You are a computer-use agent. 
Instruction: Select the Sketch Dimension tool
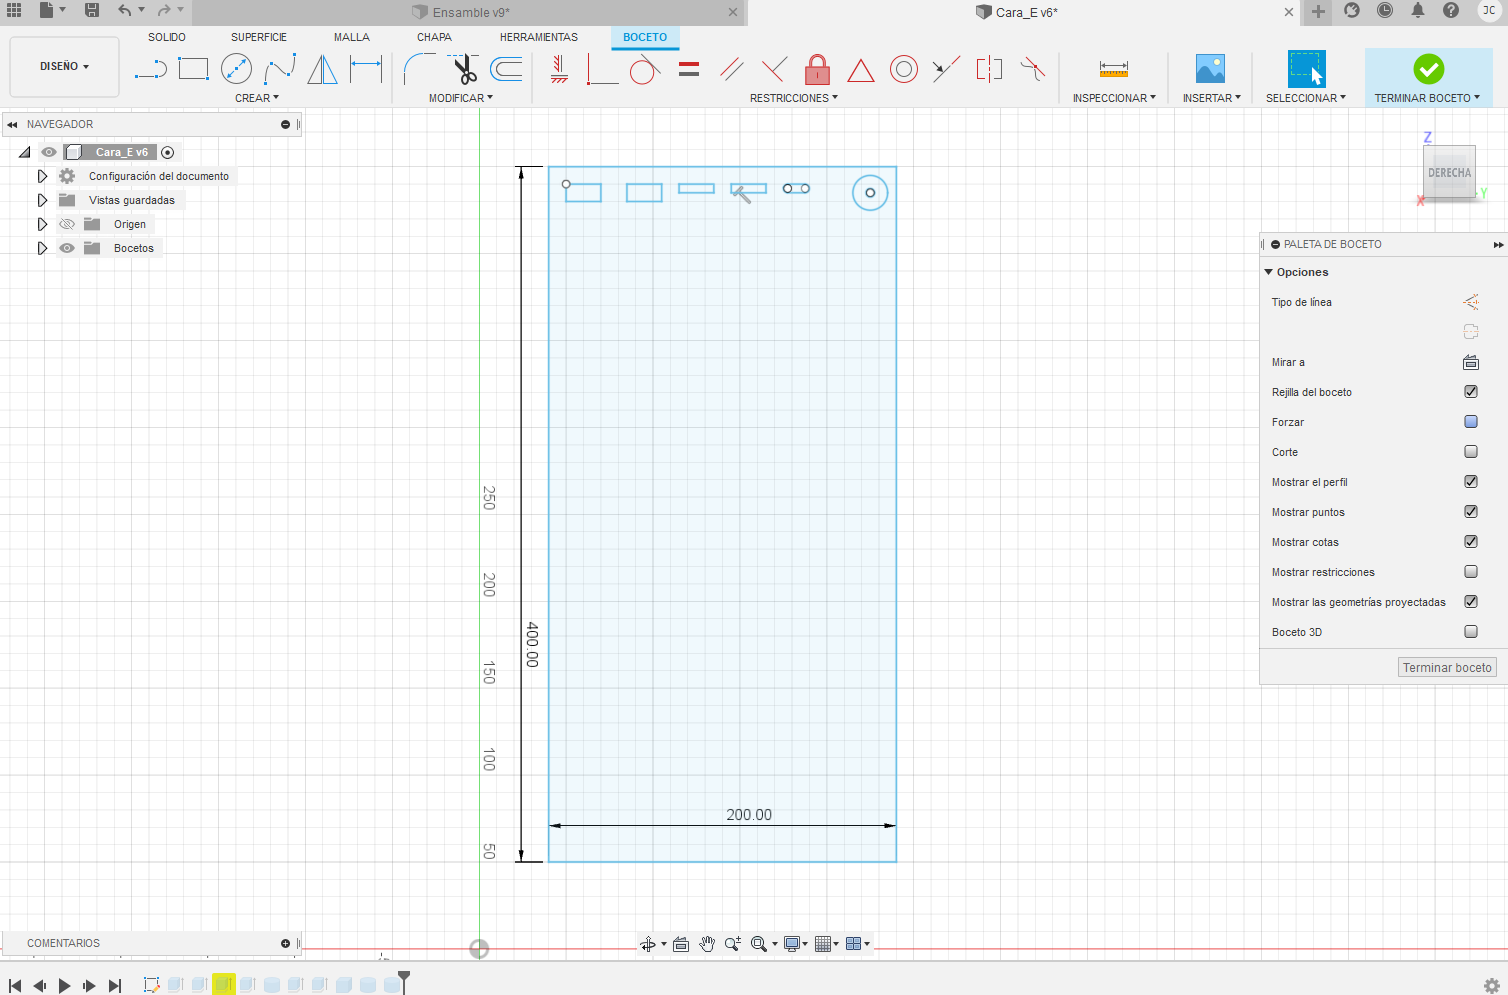coord(366,69)
